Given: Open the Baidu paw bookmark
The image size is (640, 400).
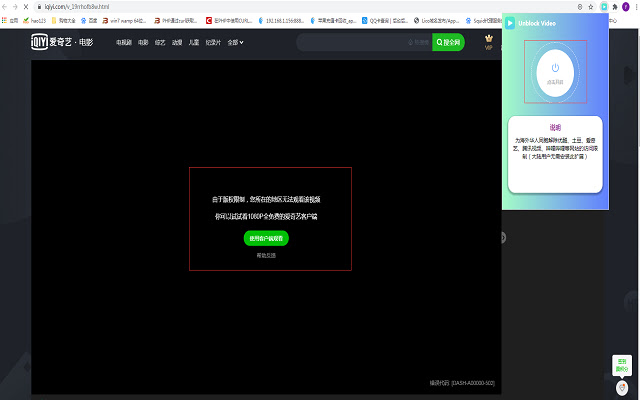Looking at the screenshot, I should point(89,20).
